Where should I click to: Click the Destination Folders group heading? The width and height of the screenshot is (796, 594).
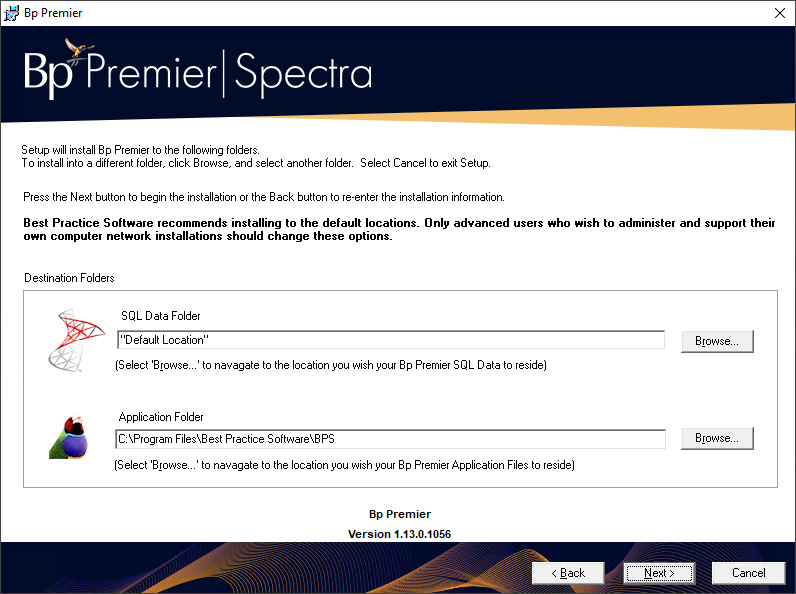pos(69,278)
